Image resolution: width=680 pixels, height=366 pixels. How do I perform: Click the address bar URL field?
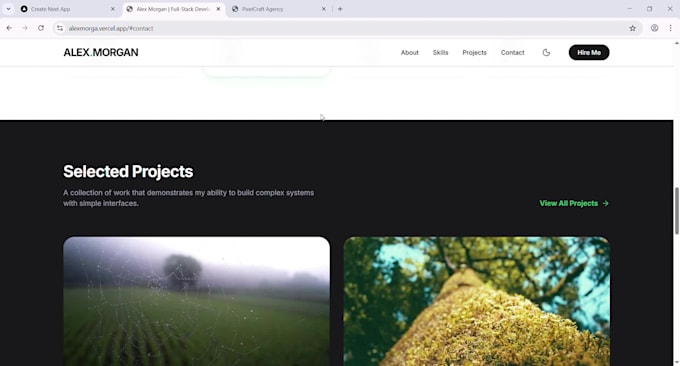tap(347, 28)
